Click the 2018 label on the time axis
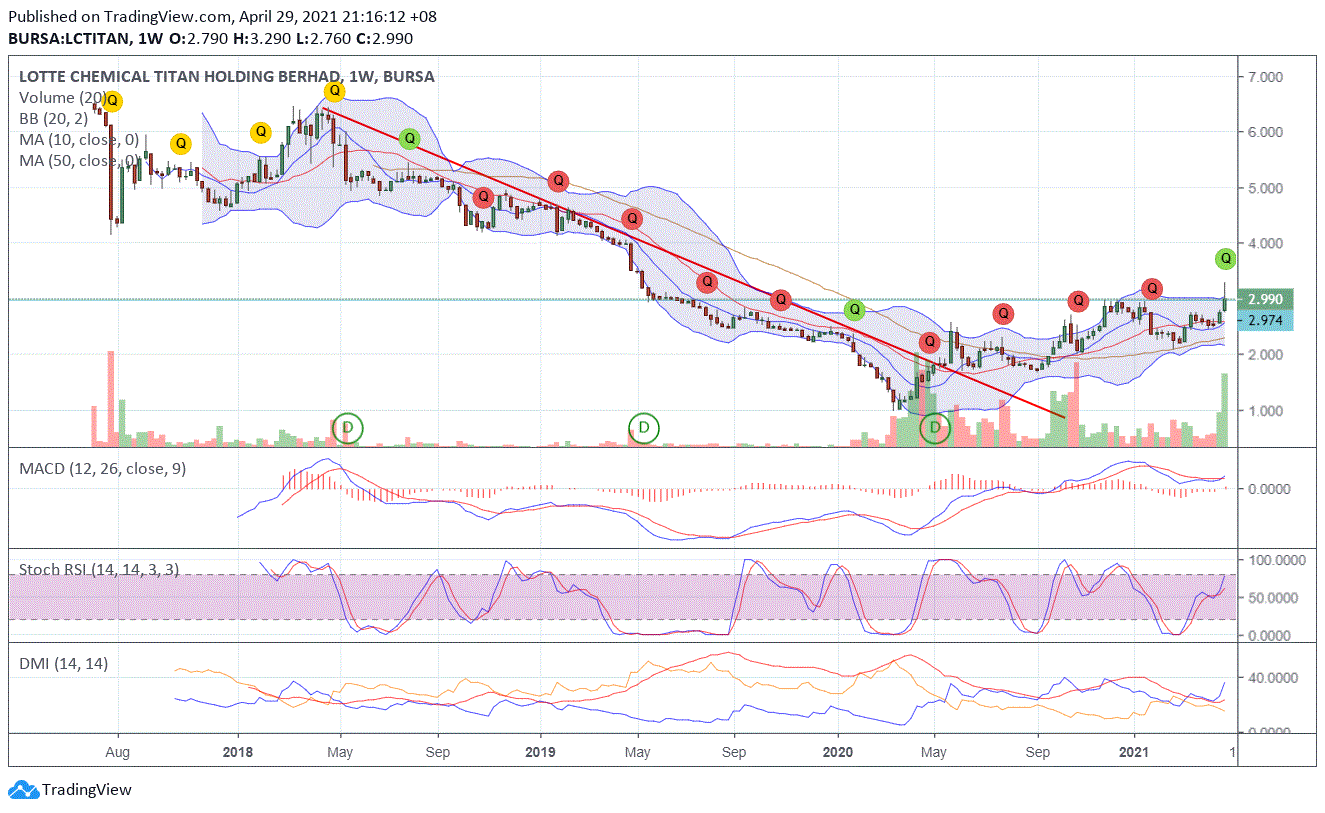Viewport: 1325px width, 813px height. pos(237,751)
